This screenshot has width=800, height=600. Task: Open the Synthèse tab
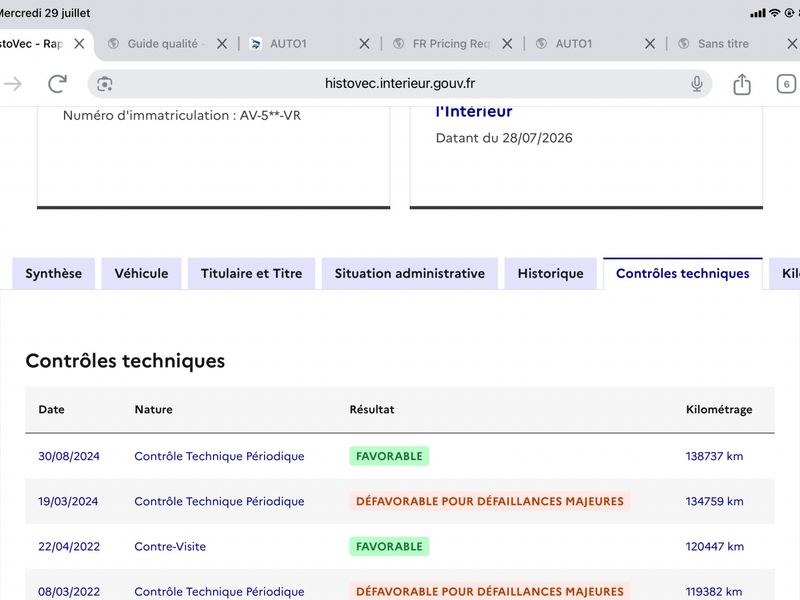(54, 273)
